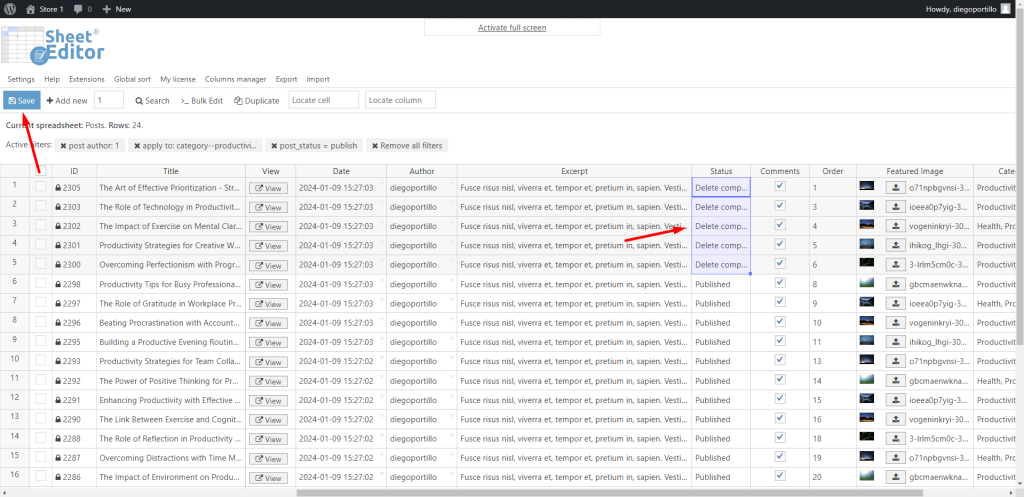1024x497 pixels.
Task: Click the Sheet Editor logo
Action: [x=52, y=45]
